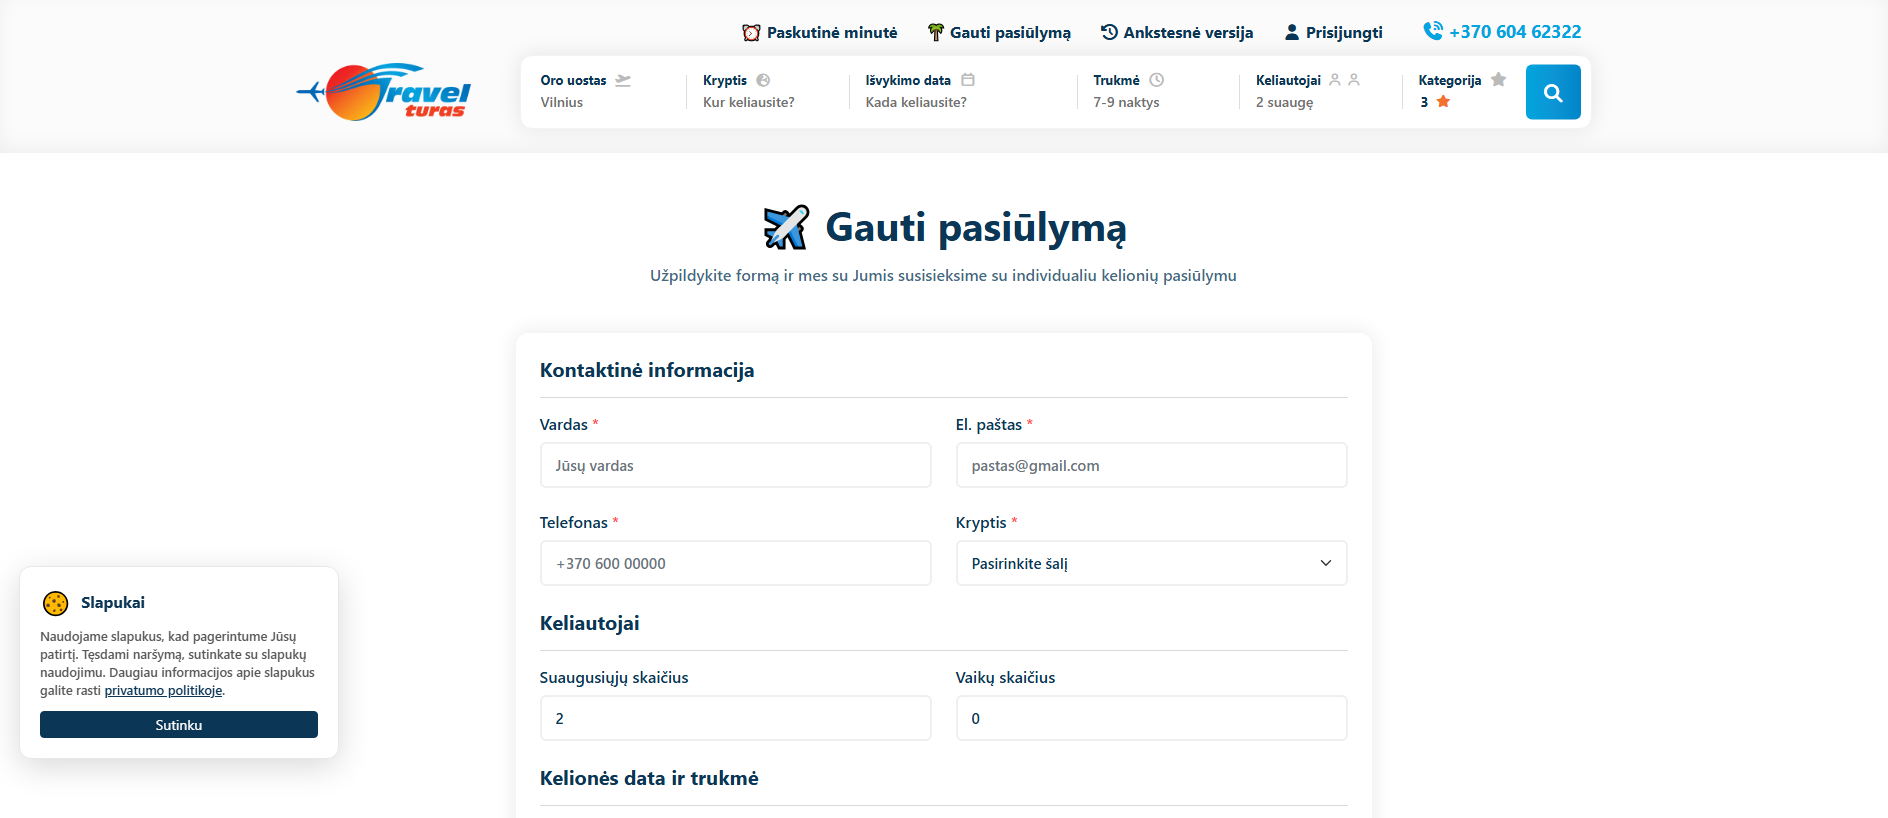1888x818 pixels.
Task: Accept cookies with Sutinku button
Action: click(x=179, y=725)
